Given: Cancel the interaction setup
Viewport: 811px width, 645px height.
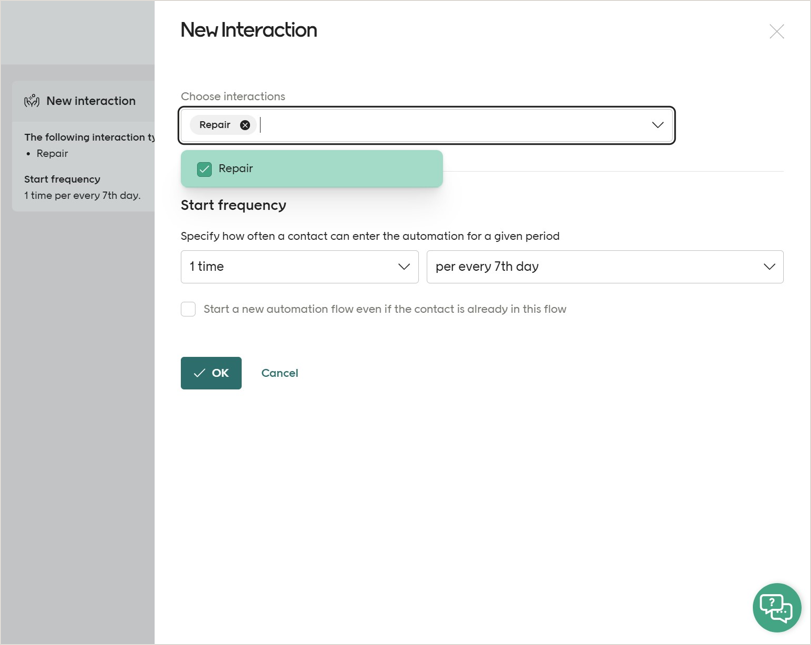Looking at the screenshot, I should (279, 372).
